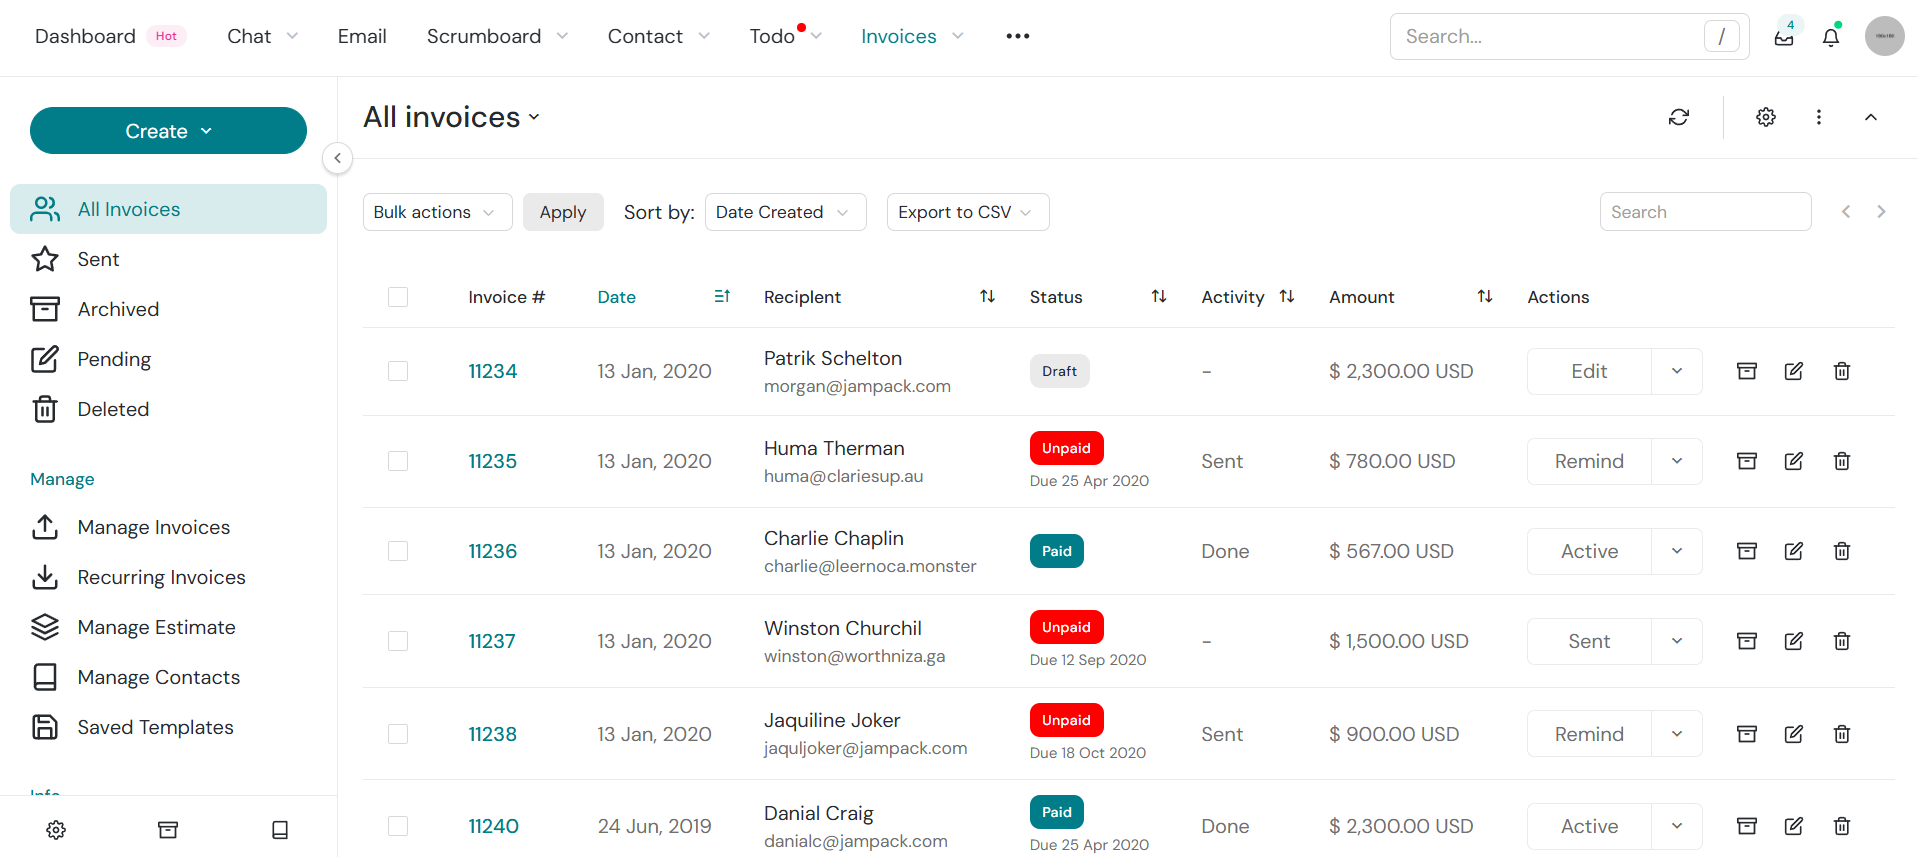Image resolution: width=1918 pixels, height=857 pixels.
Task: Edit invoice 11235 with the pencil icon
Action: click(1794, 461)
